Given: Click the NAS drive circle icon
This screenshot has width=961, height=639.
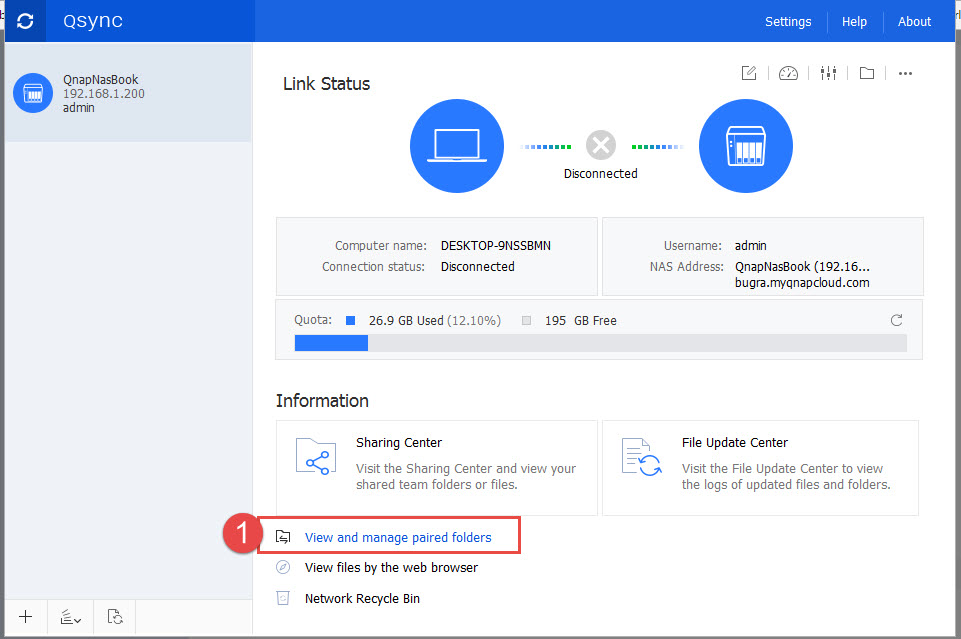Looking at the screenshot, I should click(x=745, y=146).
